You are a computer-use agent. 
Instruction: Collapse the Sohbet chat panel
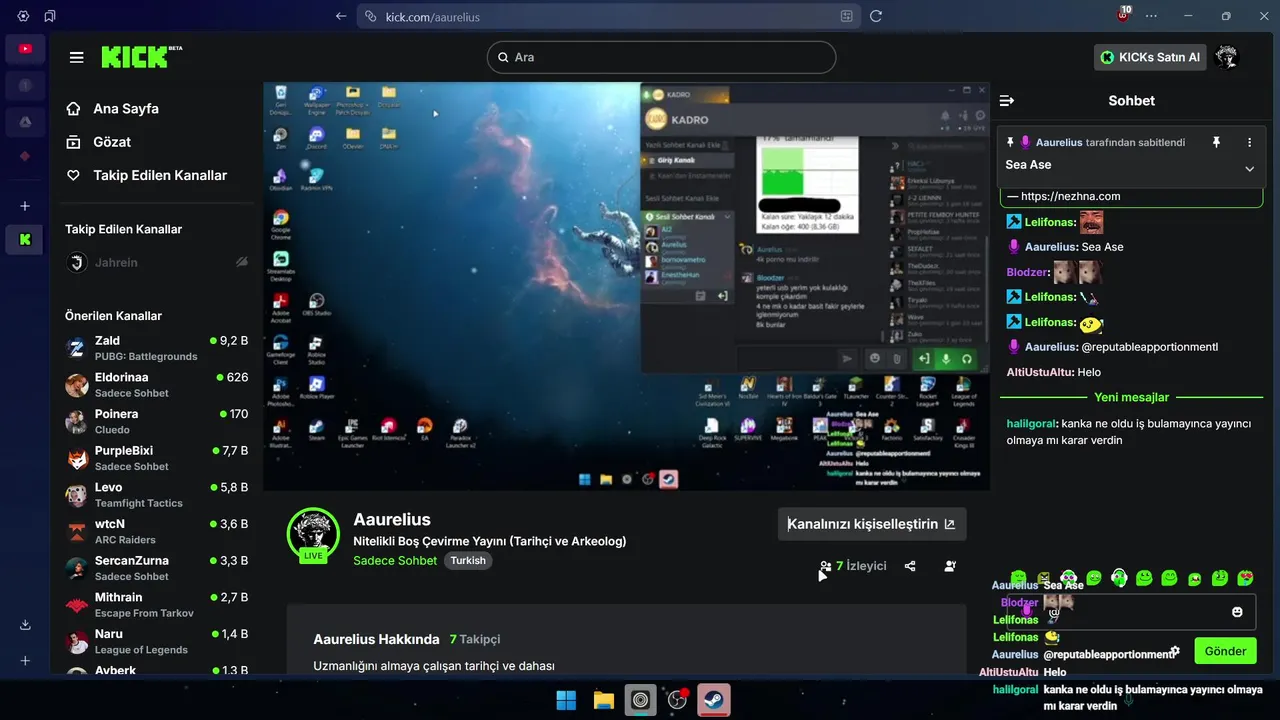point(1007,101)
